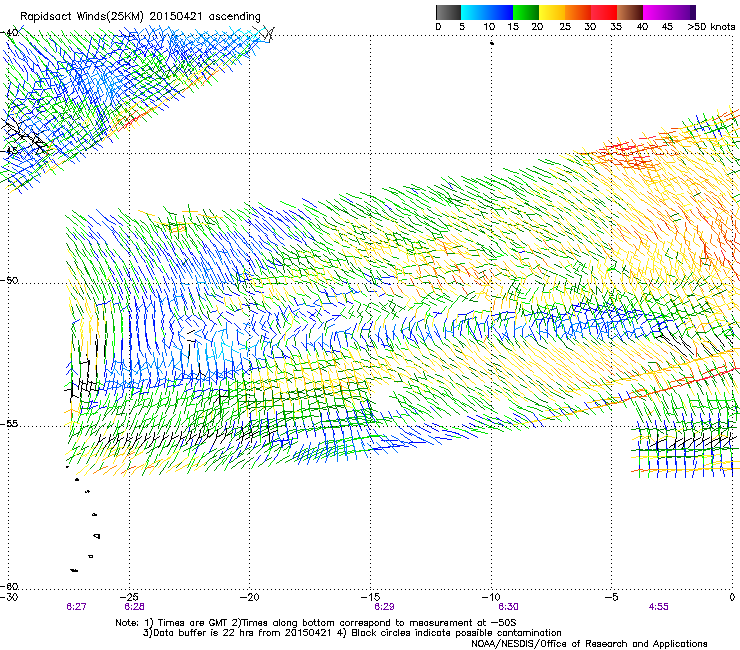Click the purple '6:28' swath time label
The width and height of the screenshot is (740, 650).
click(x=135, y=607)
